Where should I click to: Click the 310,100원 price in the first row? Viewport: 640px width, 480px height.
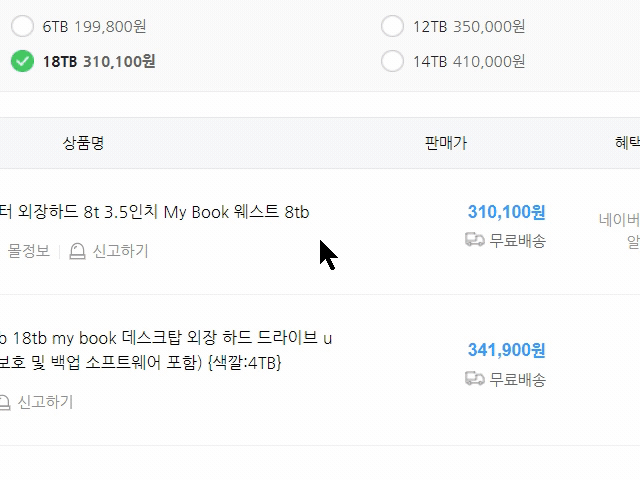pyautogui.click(x=506, y=212)
